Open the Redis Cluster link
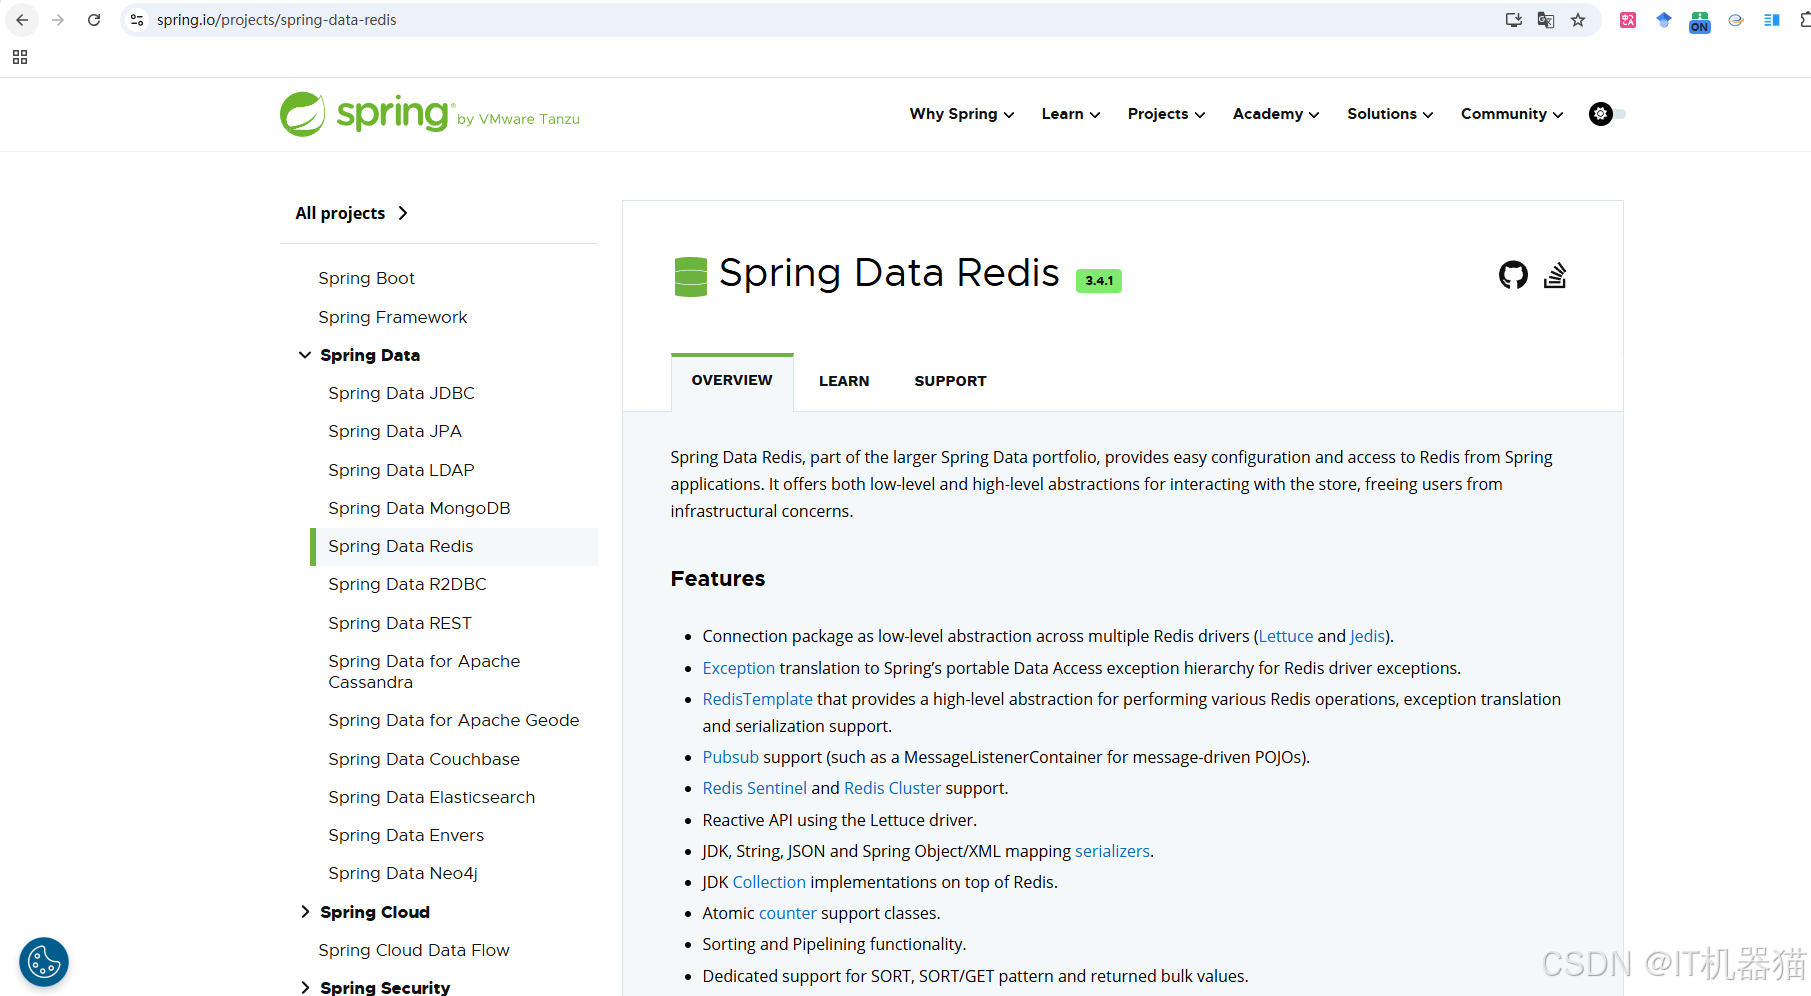This screenshot has width=1811, height=996. (893, 788)
